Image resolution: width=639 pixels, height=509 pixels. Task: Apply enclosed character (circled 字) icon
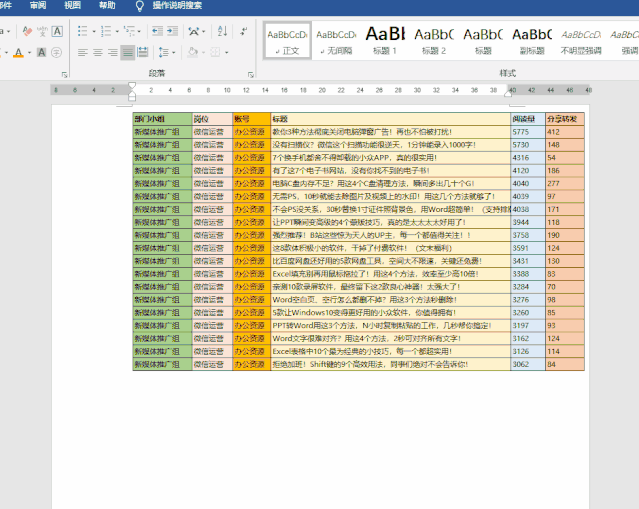click(57, 53)
